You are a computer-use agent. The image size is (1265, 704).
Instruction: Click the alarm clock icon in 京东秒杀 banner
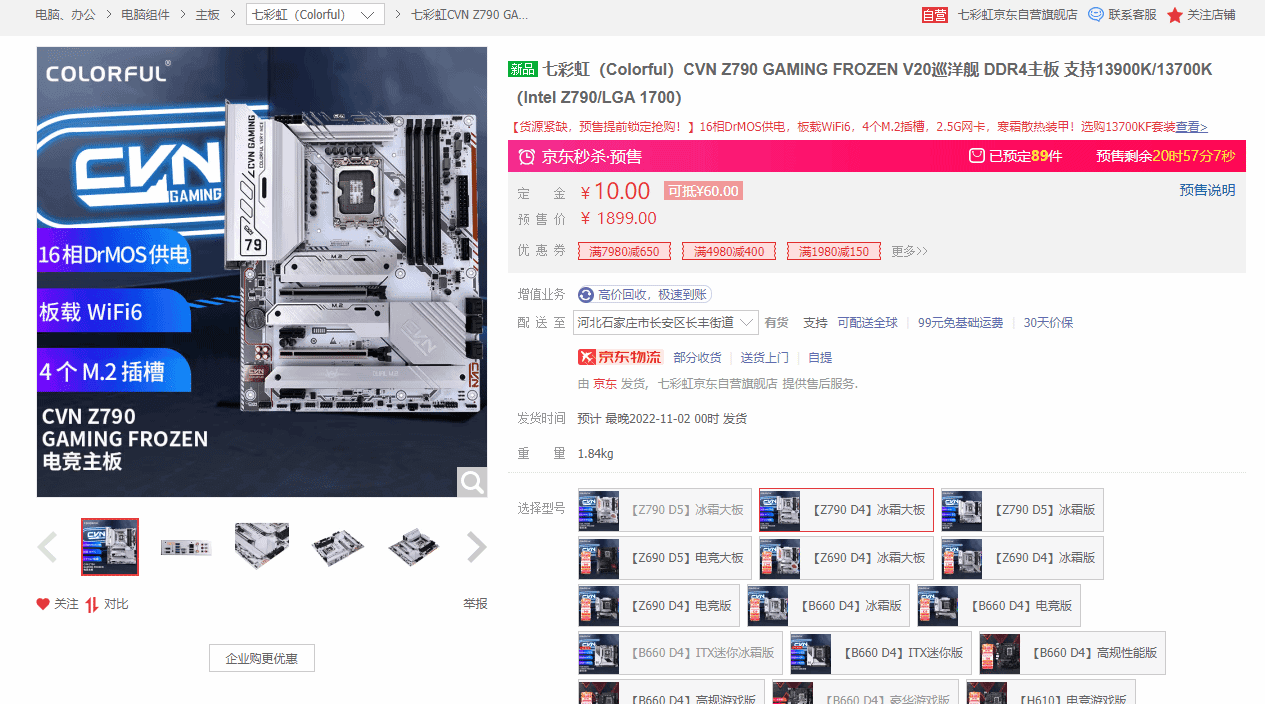(526, 156)
